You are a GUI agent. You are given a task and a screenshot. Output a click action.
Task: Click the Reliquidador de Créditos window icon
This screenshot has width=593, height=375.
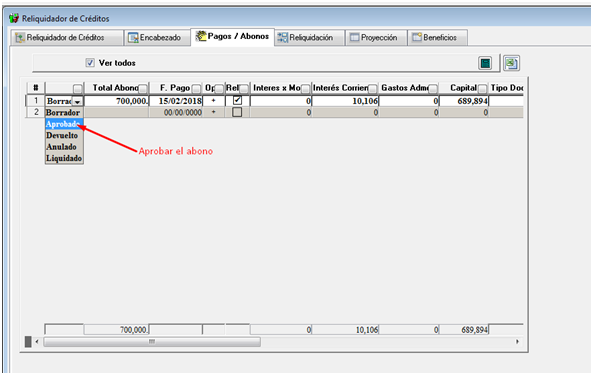pos(14,18)
